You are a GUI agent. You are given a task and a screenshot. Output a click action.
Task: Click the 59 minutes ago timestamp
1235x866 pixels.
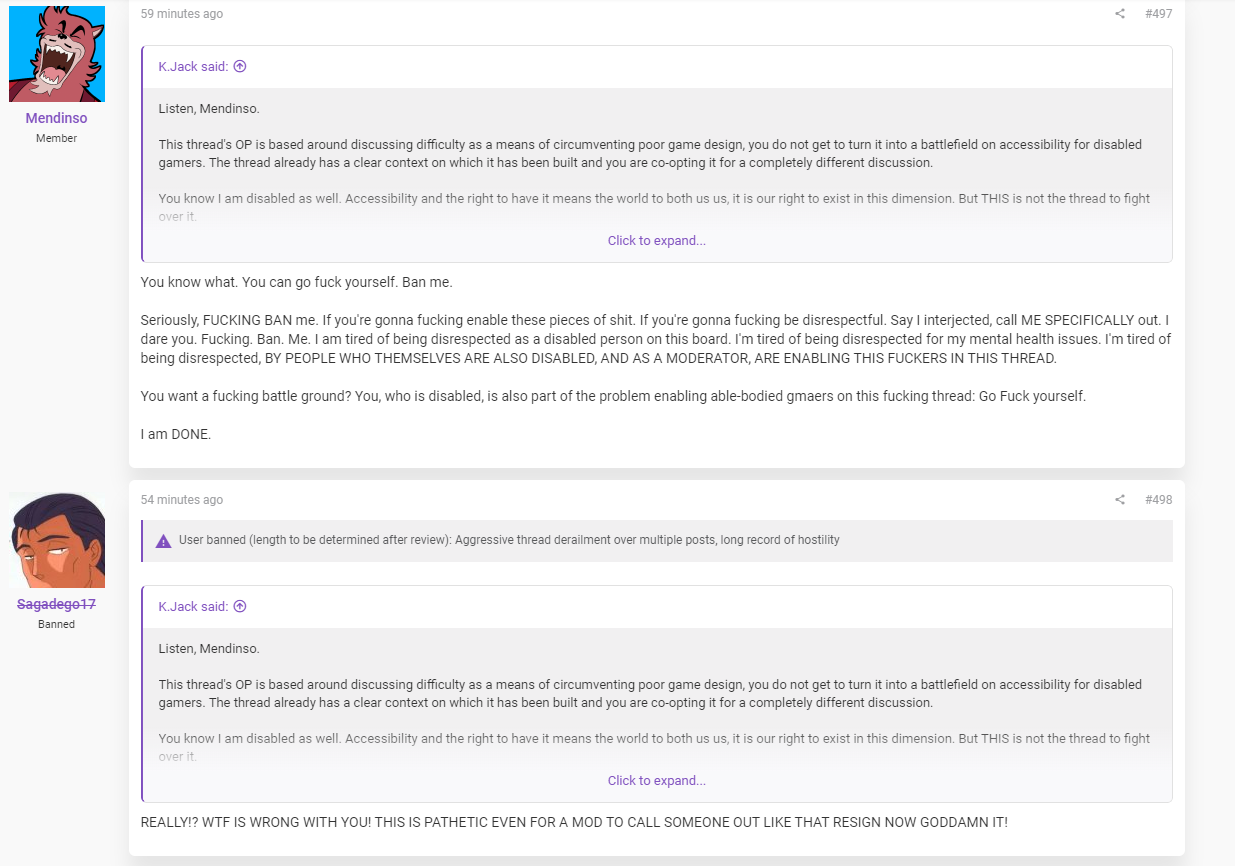(x=182, y=14)
